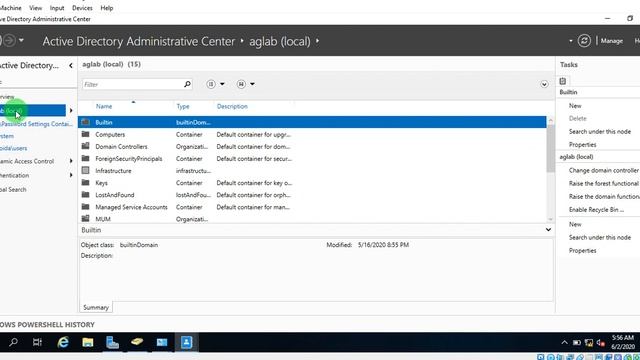640x360 pixels.
Task: Open the Manage menu
Action: coord(611,41)
